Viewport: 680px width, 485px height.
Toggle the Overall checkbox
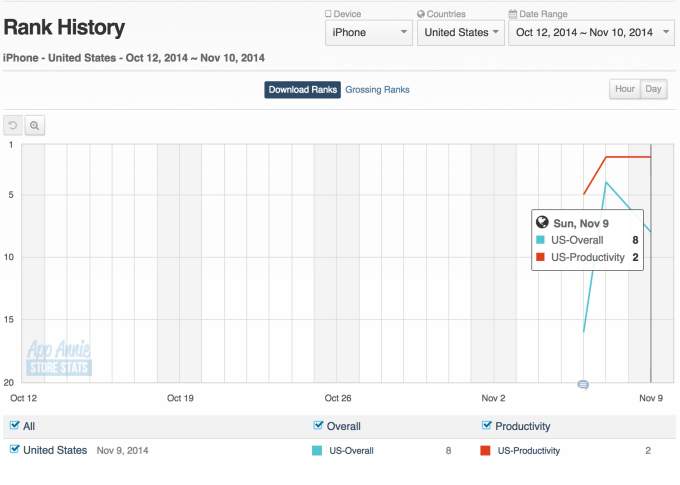(x=318, y=426)
